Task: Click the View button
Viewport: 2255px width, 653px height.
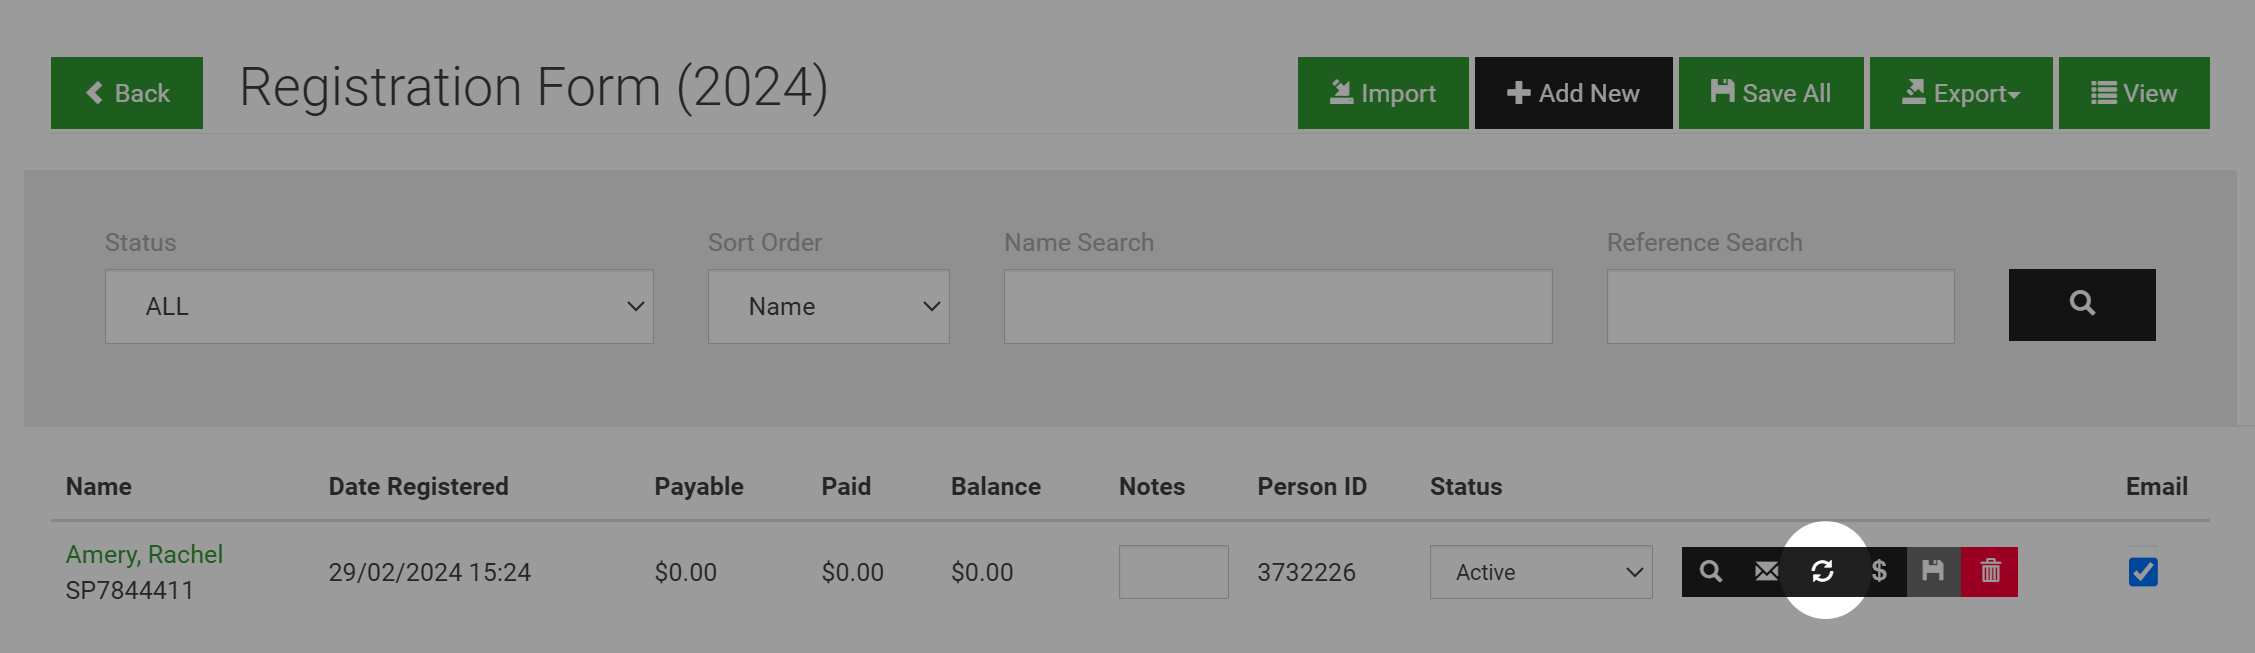Action: coord(2134,93)
